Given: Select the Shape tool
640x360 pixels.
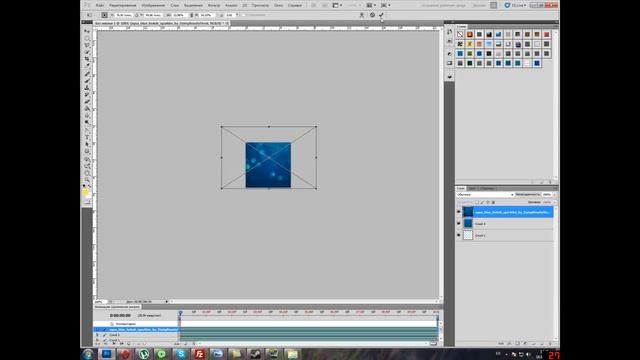Looking at the screenshot, I should [87, 151].
